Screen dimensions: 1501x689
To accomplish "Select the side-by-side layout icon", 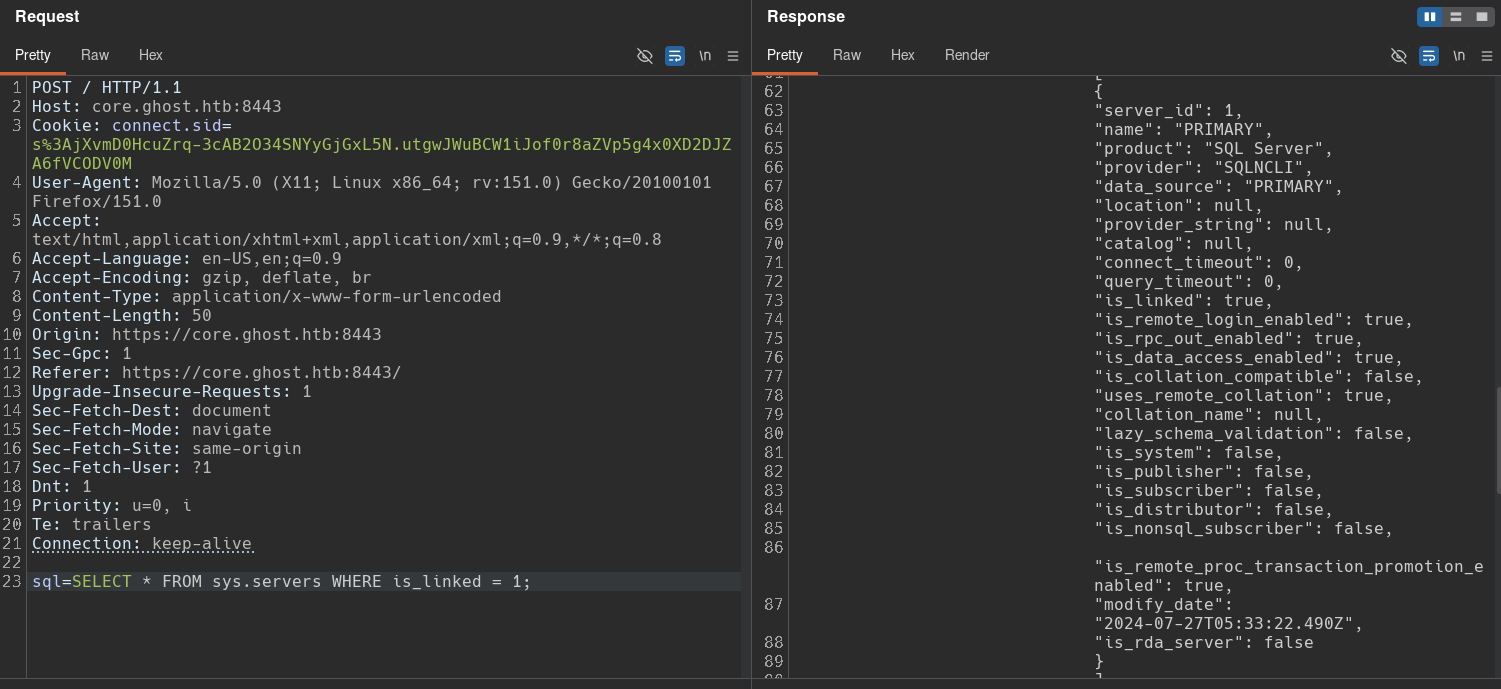I will [1430, 17].
